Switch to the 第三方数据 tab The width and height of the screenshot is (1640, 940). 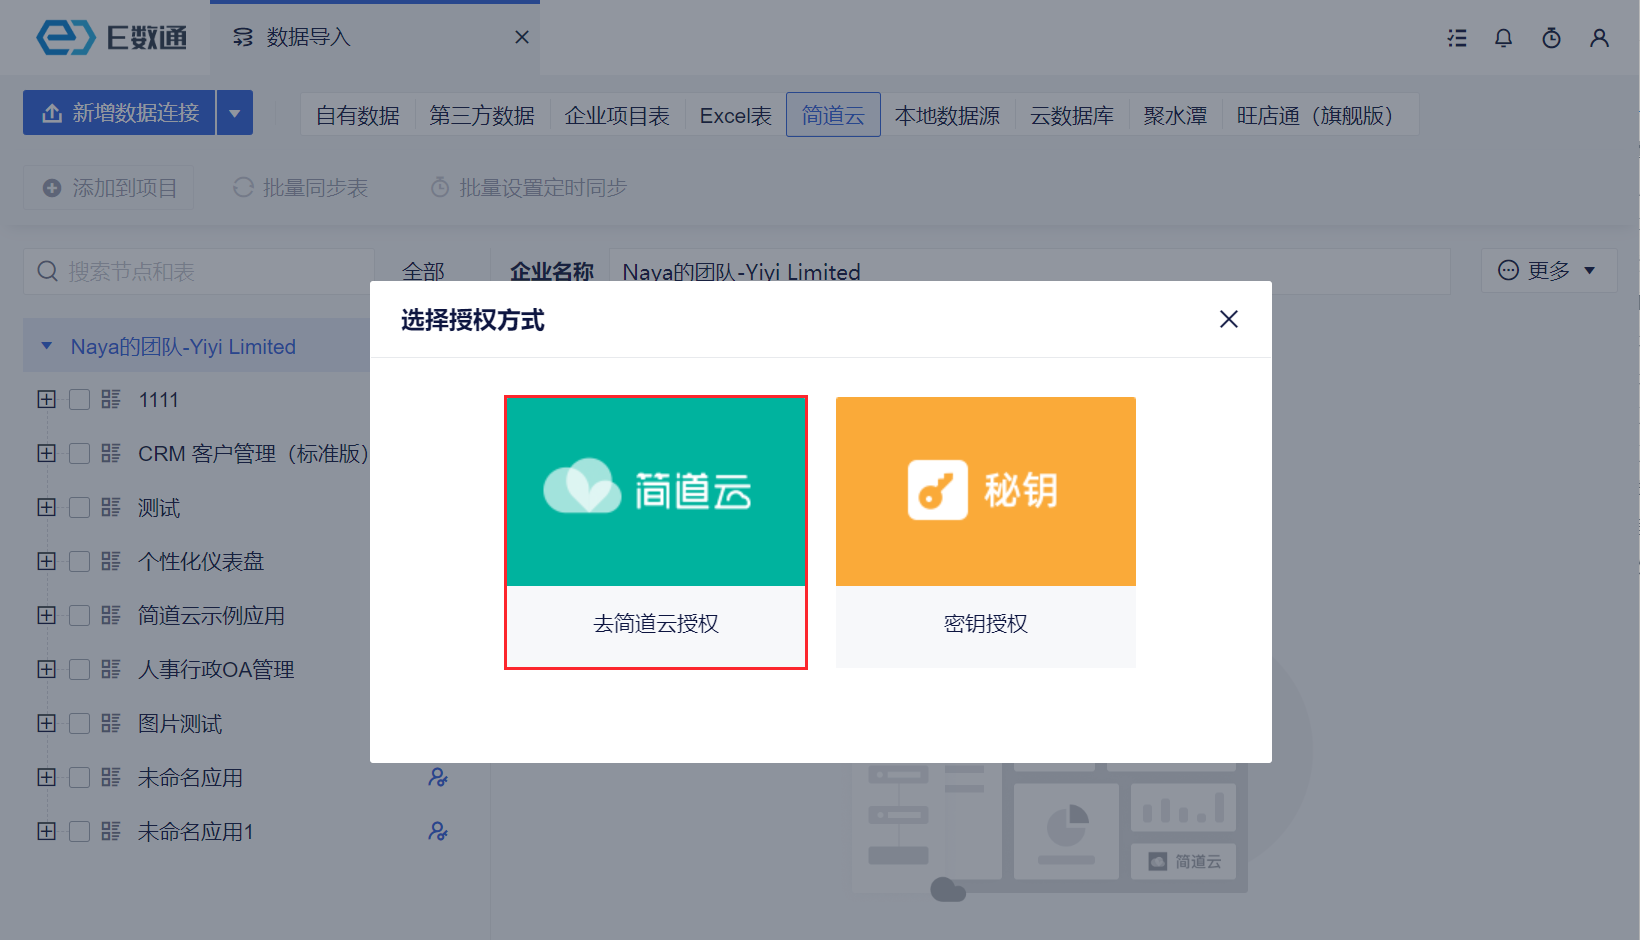pos(482,115)
